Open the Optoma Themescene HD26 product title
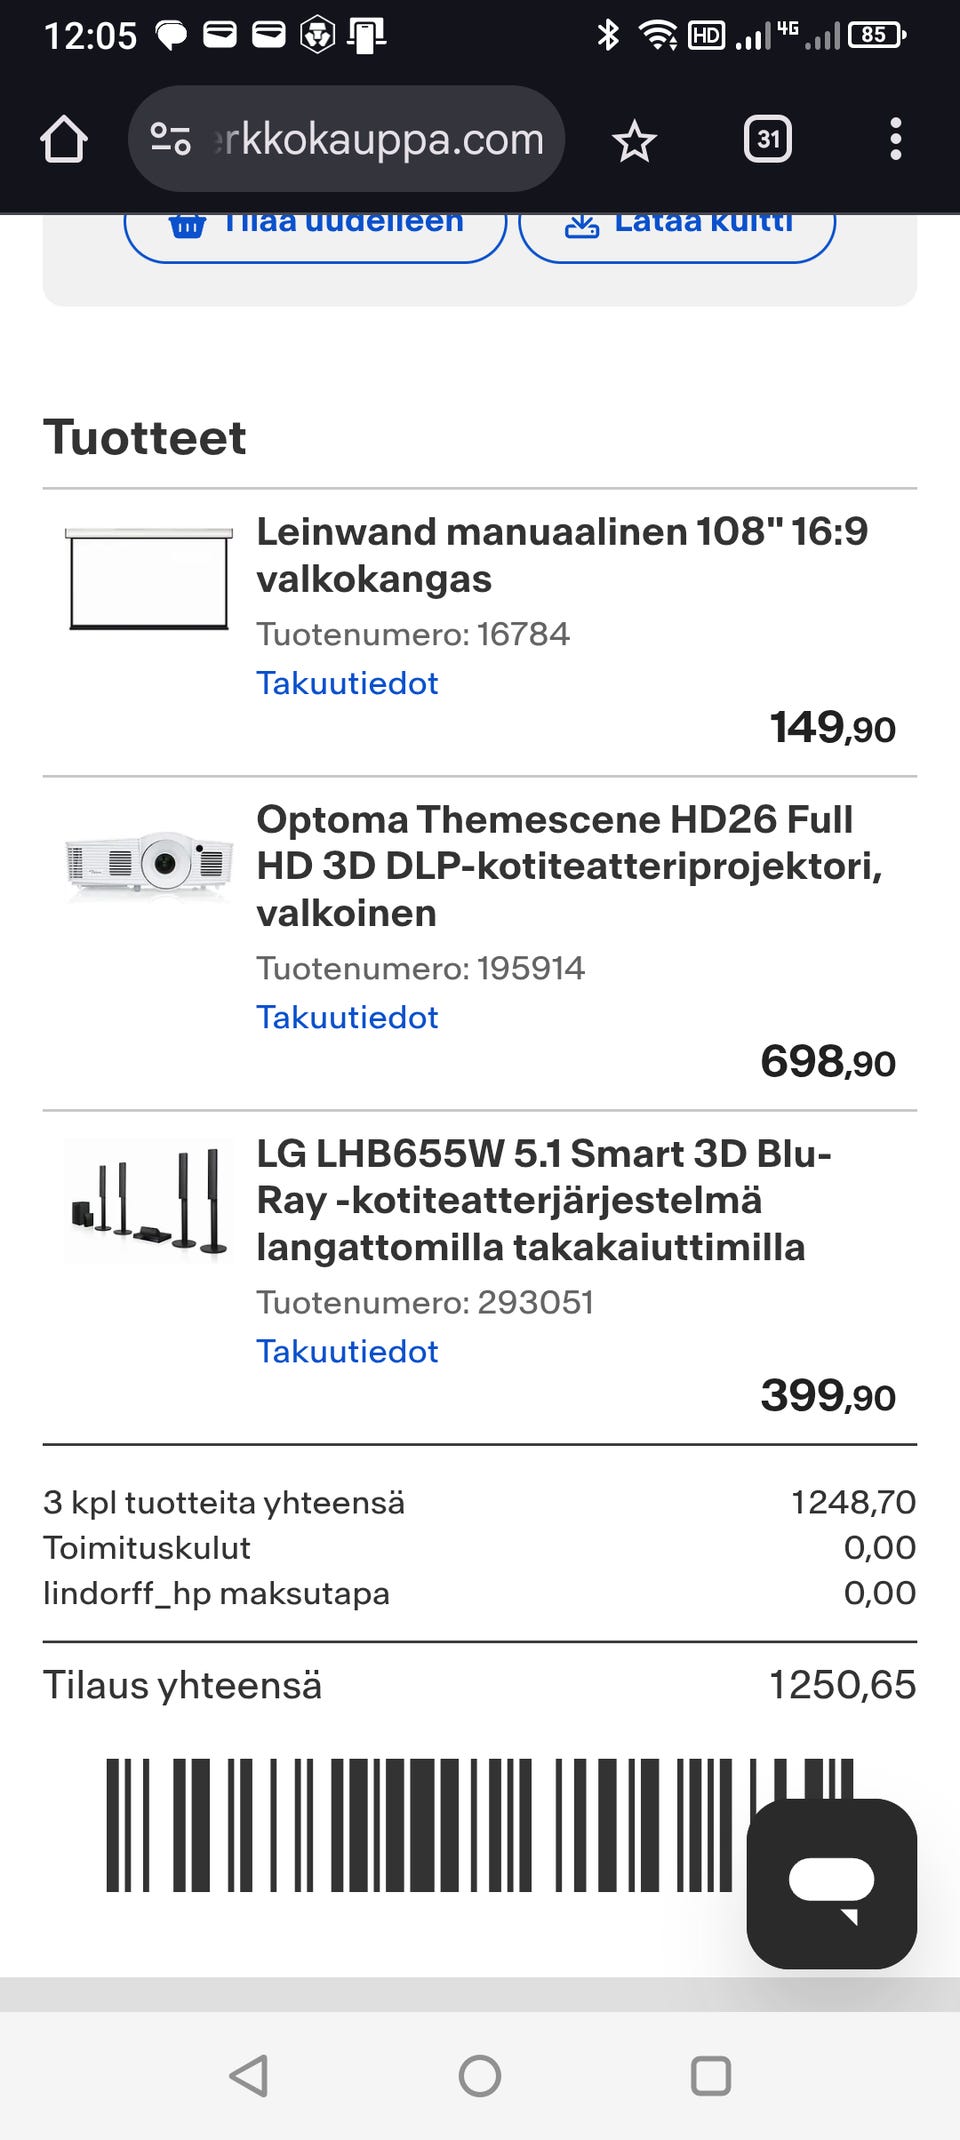The image size is (960, 2140). coord(568,865)
